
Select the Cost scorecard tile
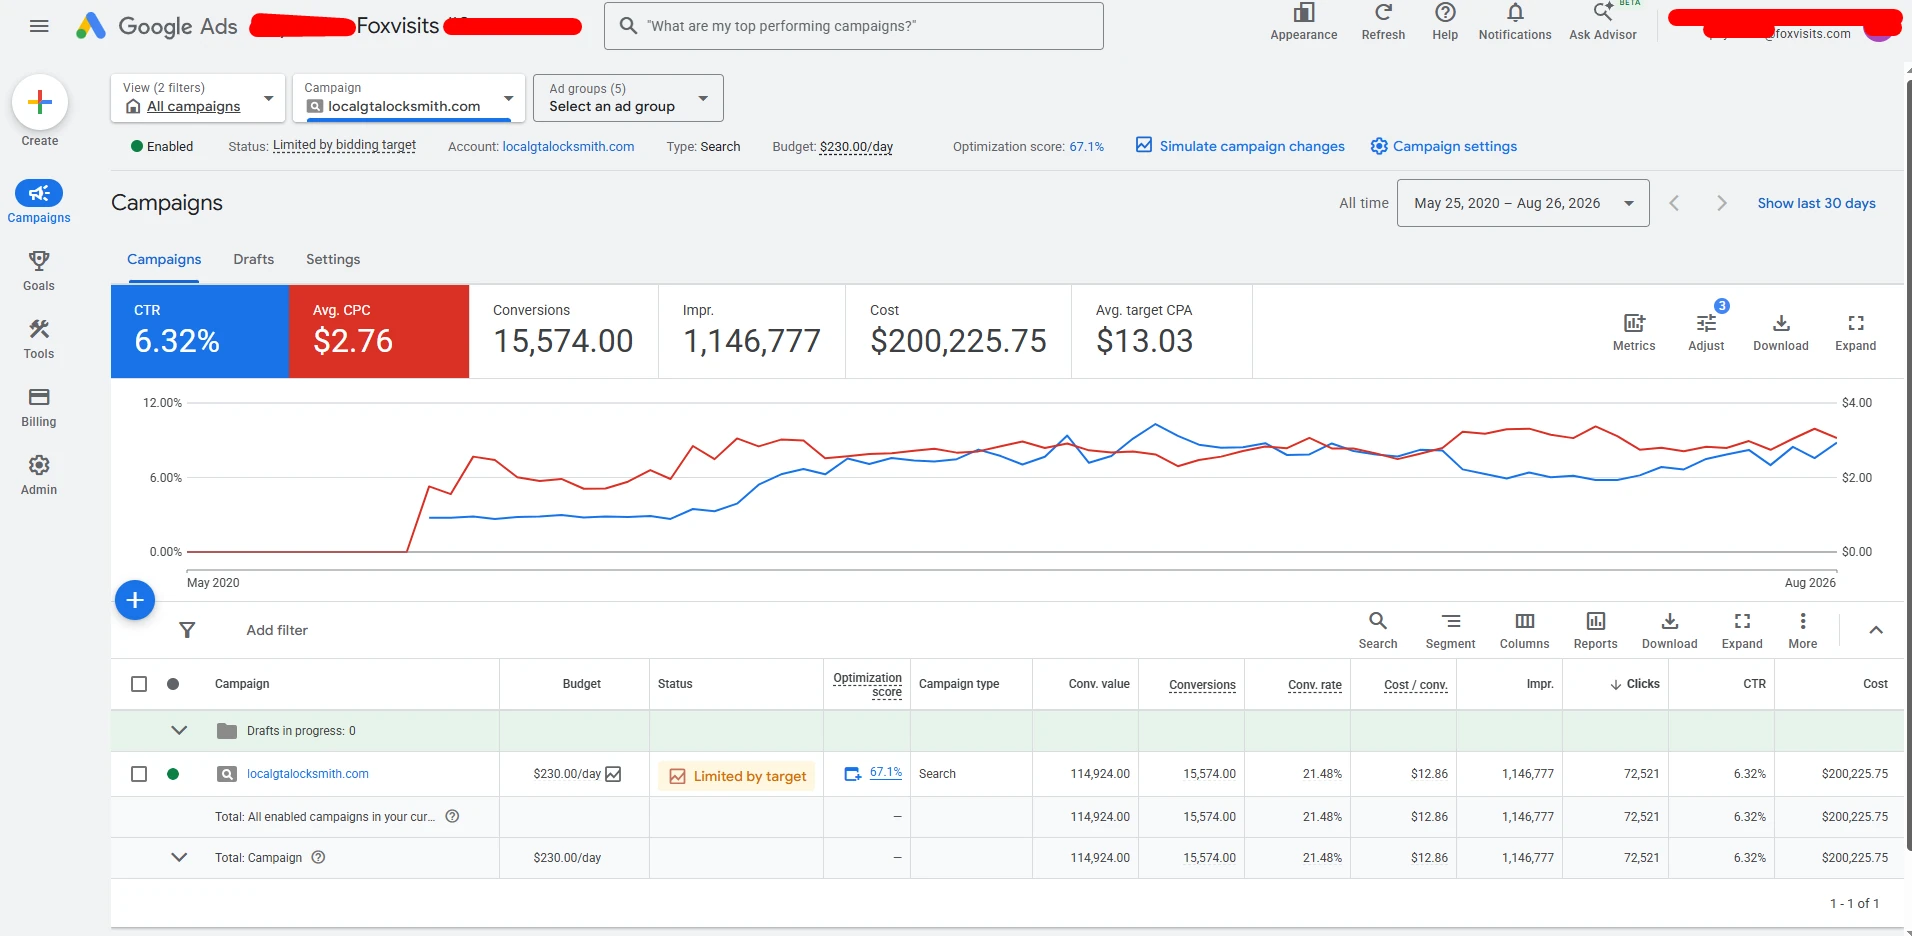point(958,331)
